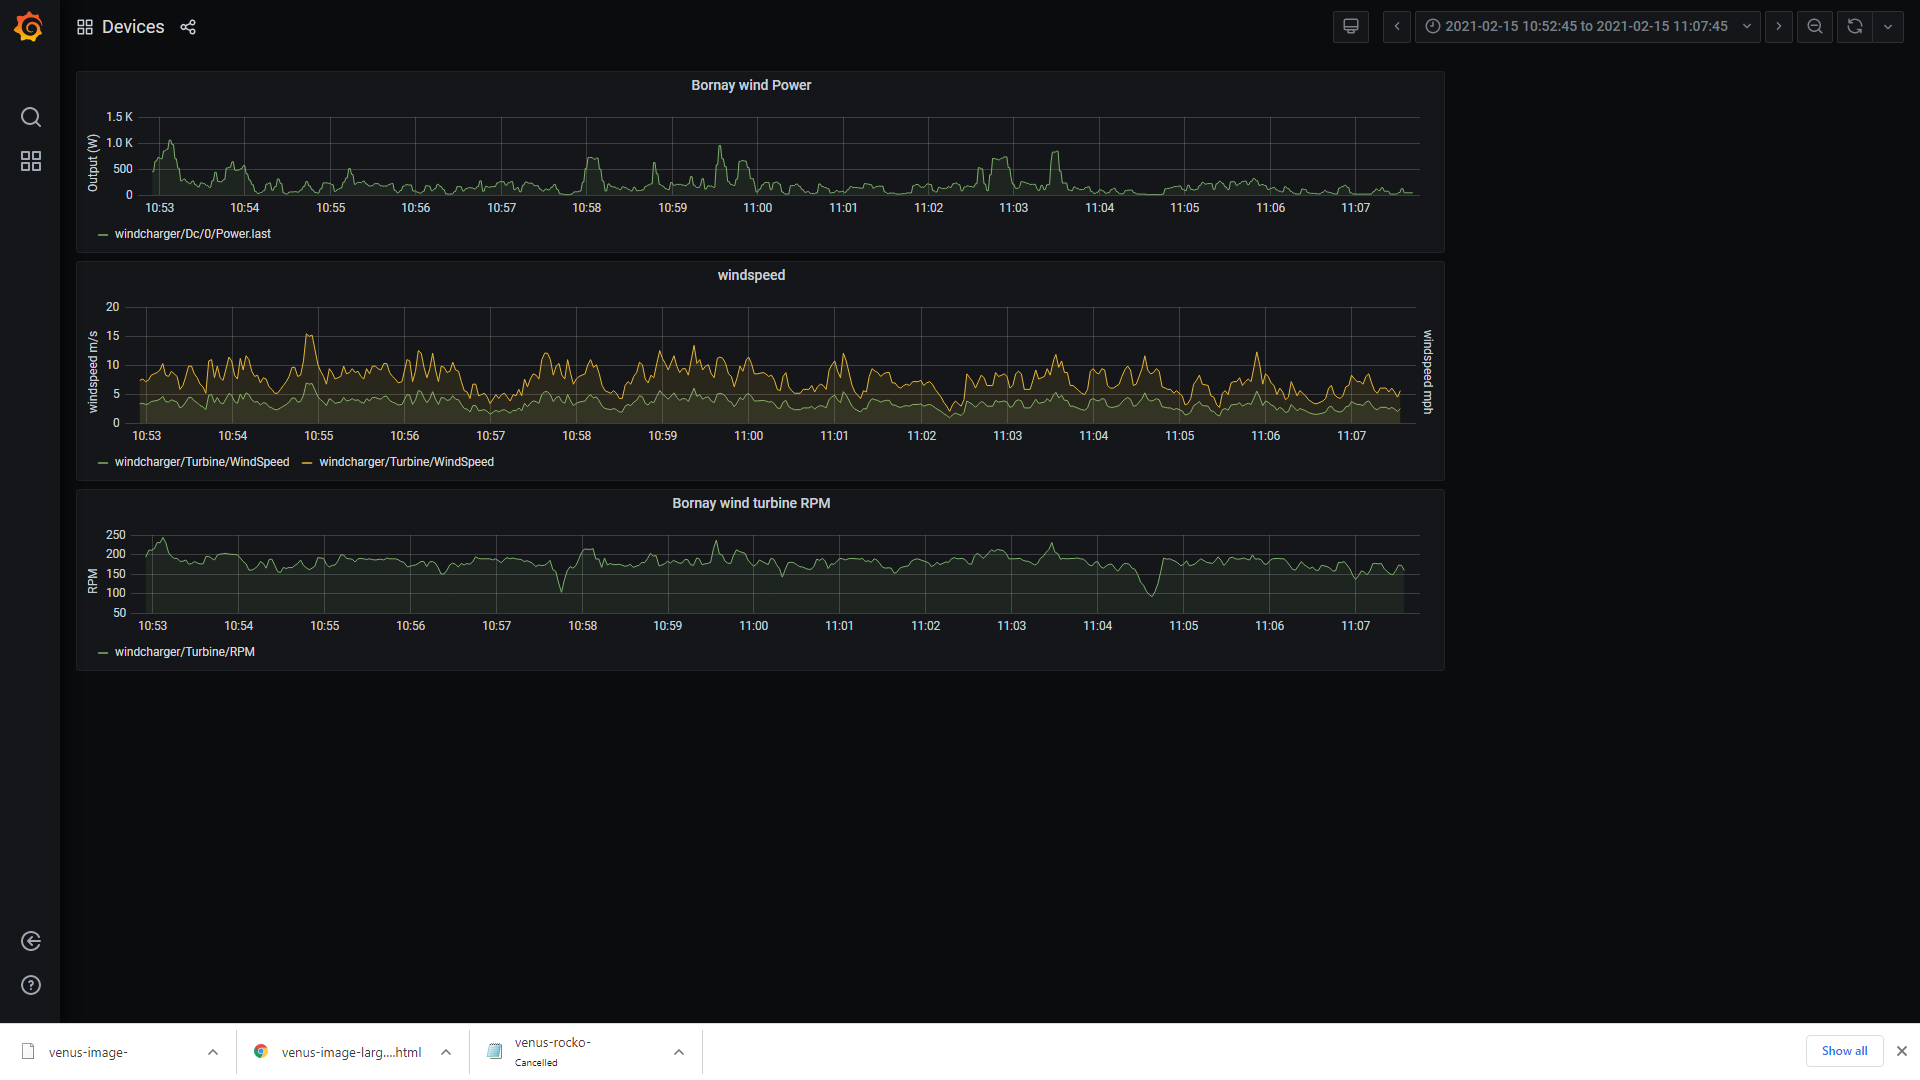The image size is (1920, 1080).
Task: Open Bornay wind turbine RPM panel menu
Action: [751, 503]
